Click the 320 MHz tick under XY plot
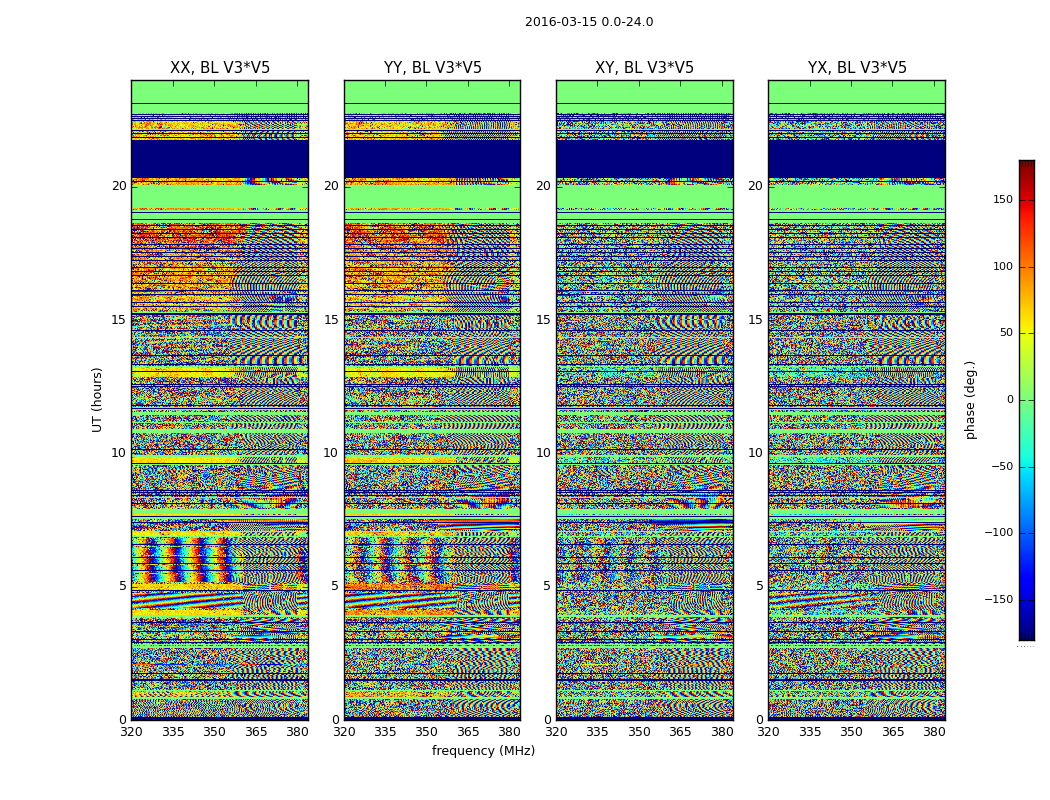The height and width of the screenshot is (800, 1050). [556, 732]
